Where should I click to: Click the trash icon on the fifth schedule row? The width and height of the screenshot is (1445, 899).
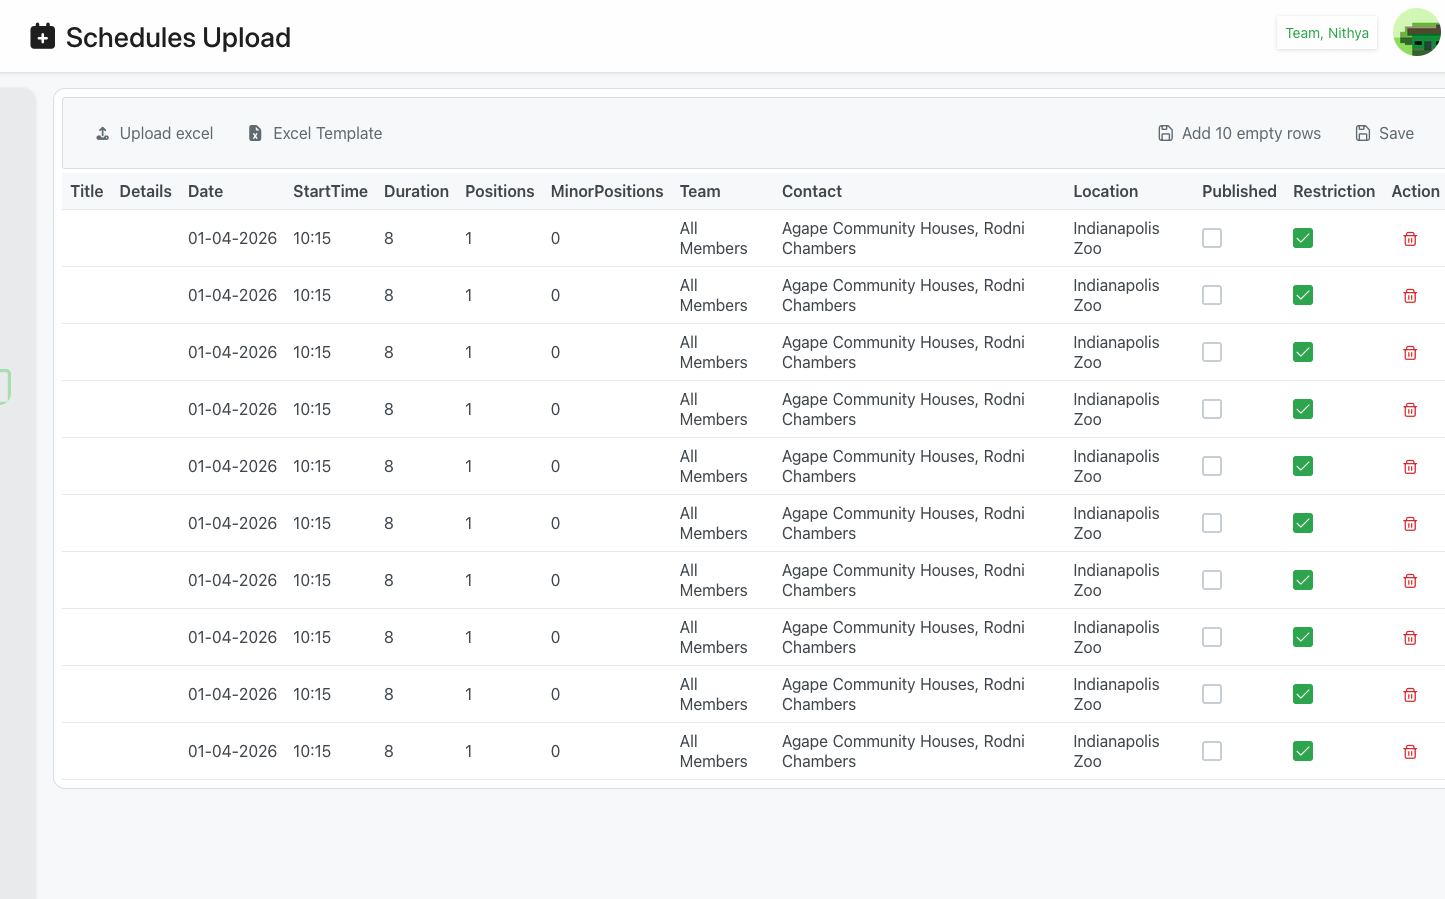tap(1410, 466)
